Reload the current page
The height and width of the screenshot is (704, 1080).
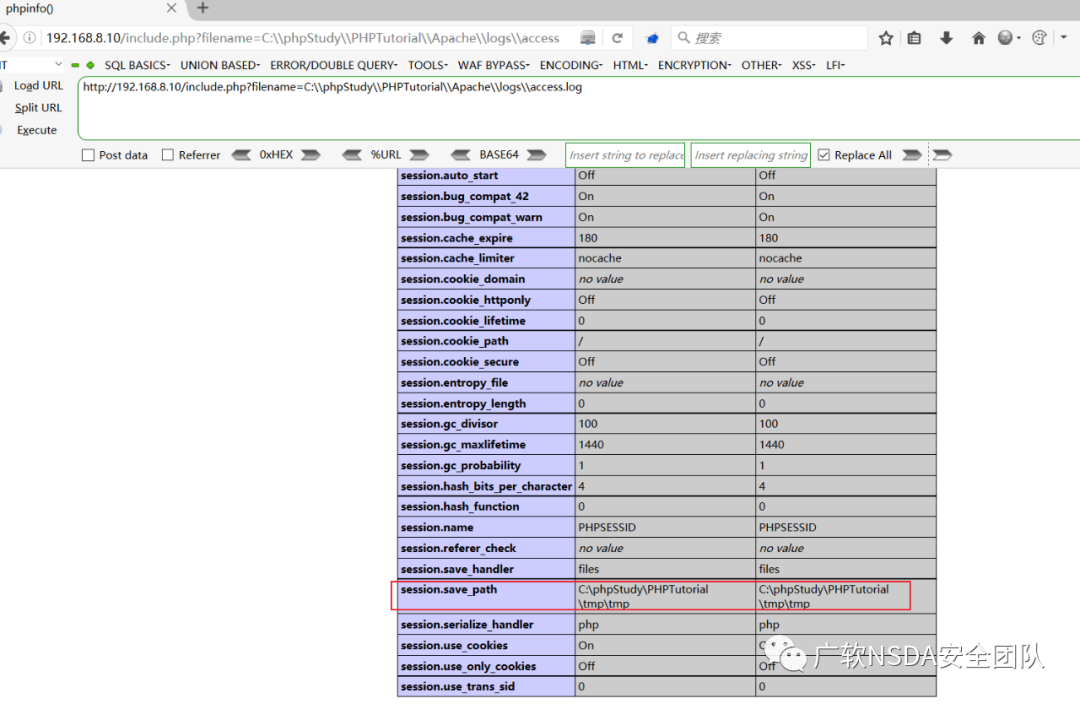[x=617, y=38]
